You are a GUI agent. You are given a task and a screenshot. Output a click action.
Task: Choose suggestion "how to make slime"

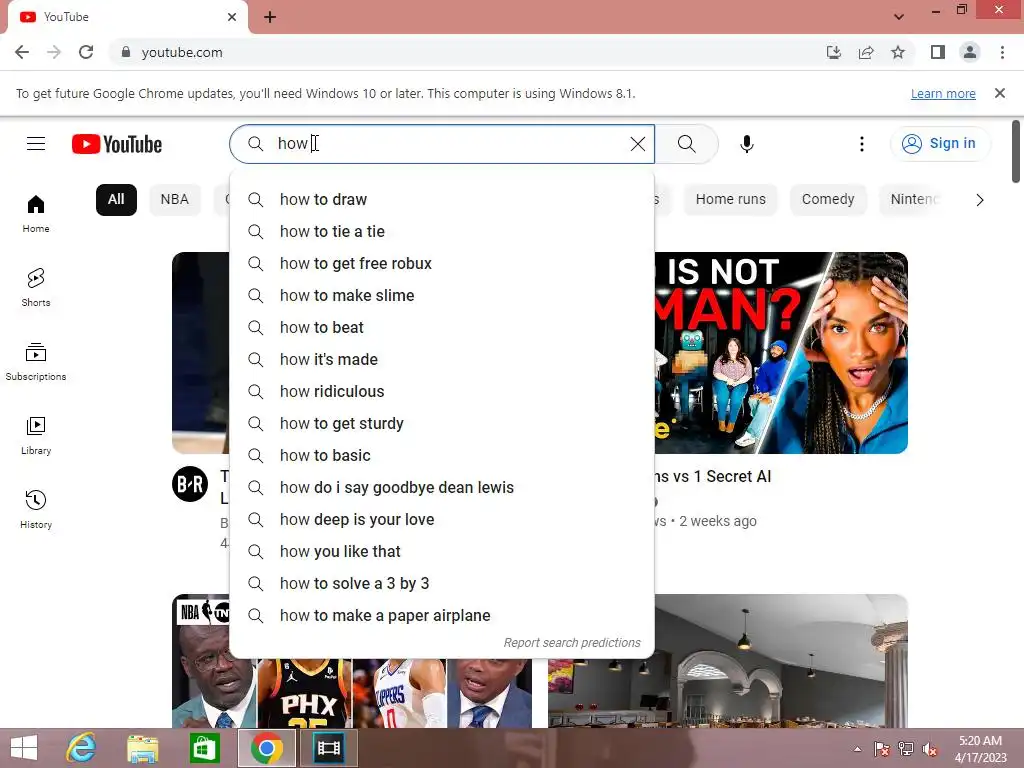click(442, 295)
